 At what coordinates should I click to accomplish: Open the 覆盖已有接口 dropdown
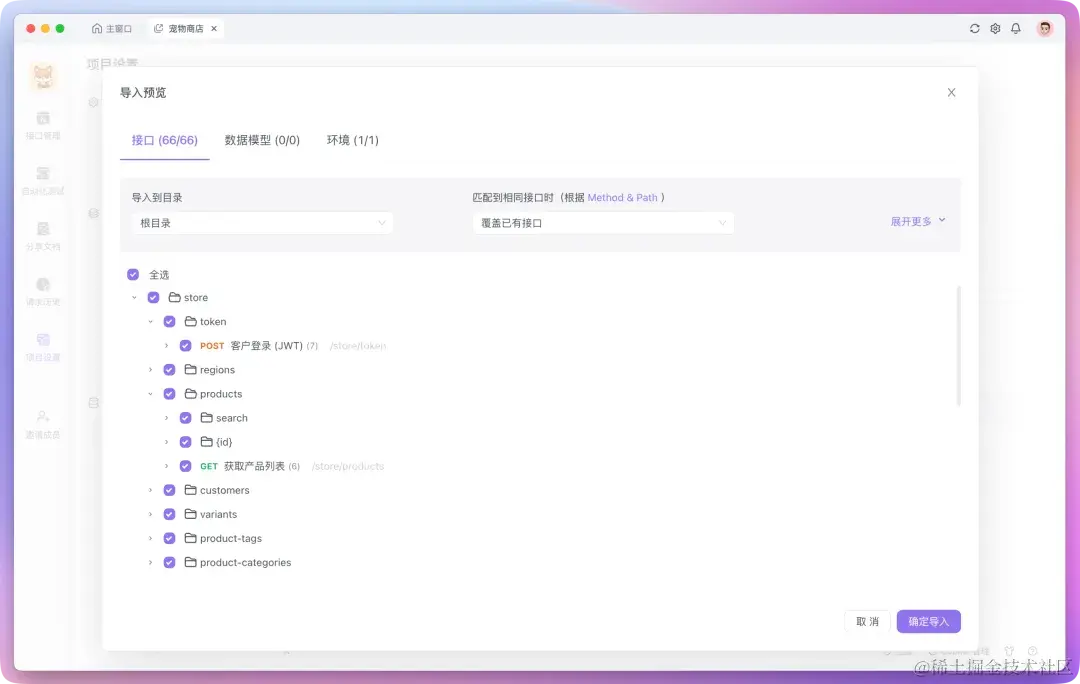tap(603, 222)
